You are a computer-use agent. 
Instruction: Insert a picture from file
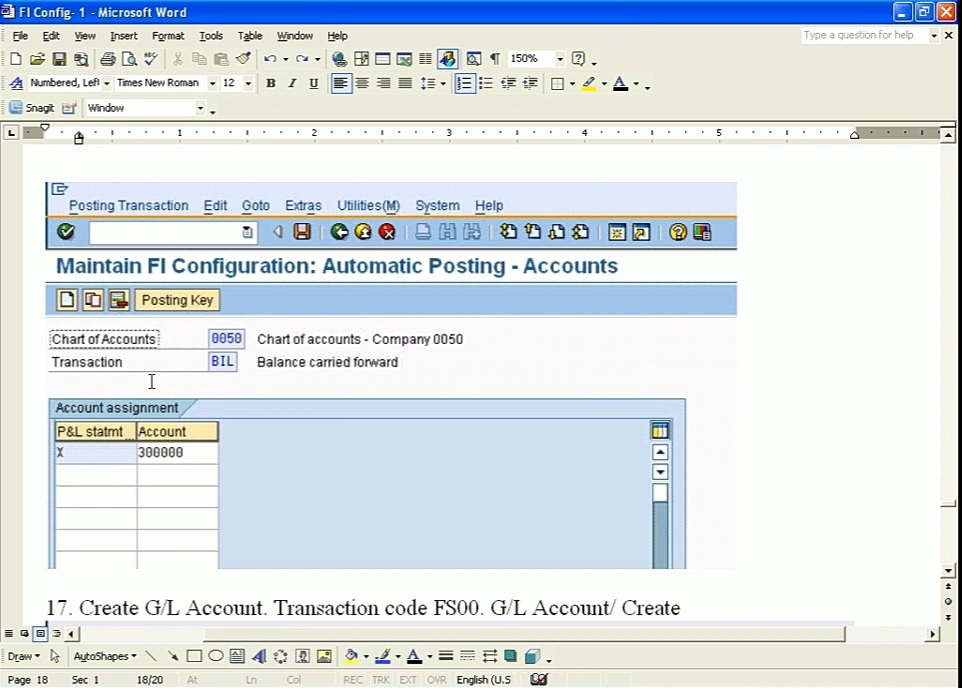(324, 656)
